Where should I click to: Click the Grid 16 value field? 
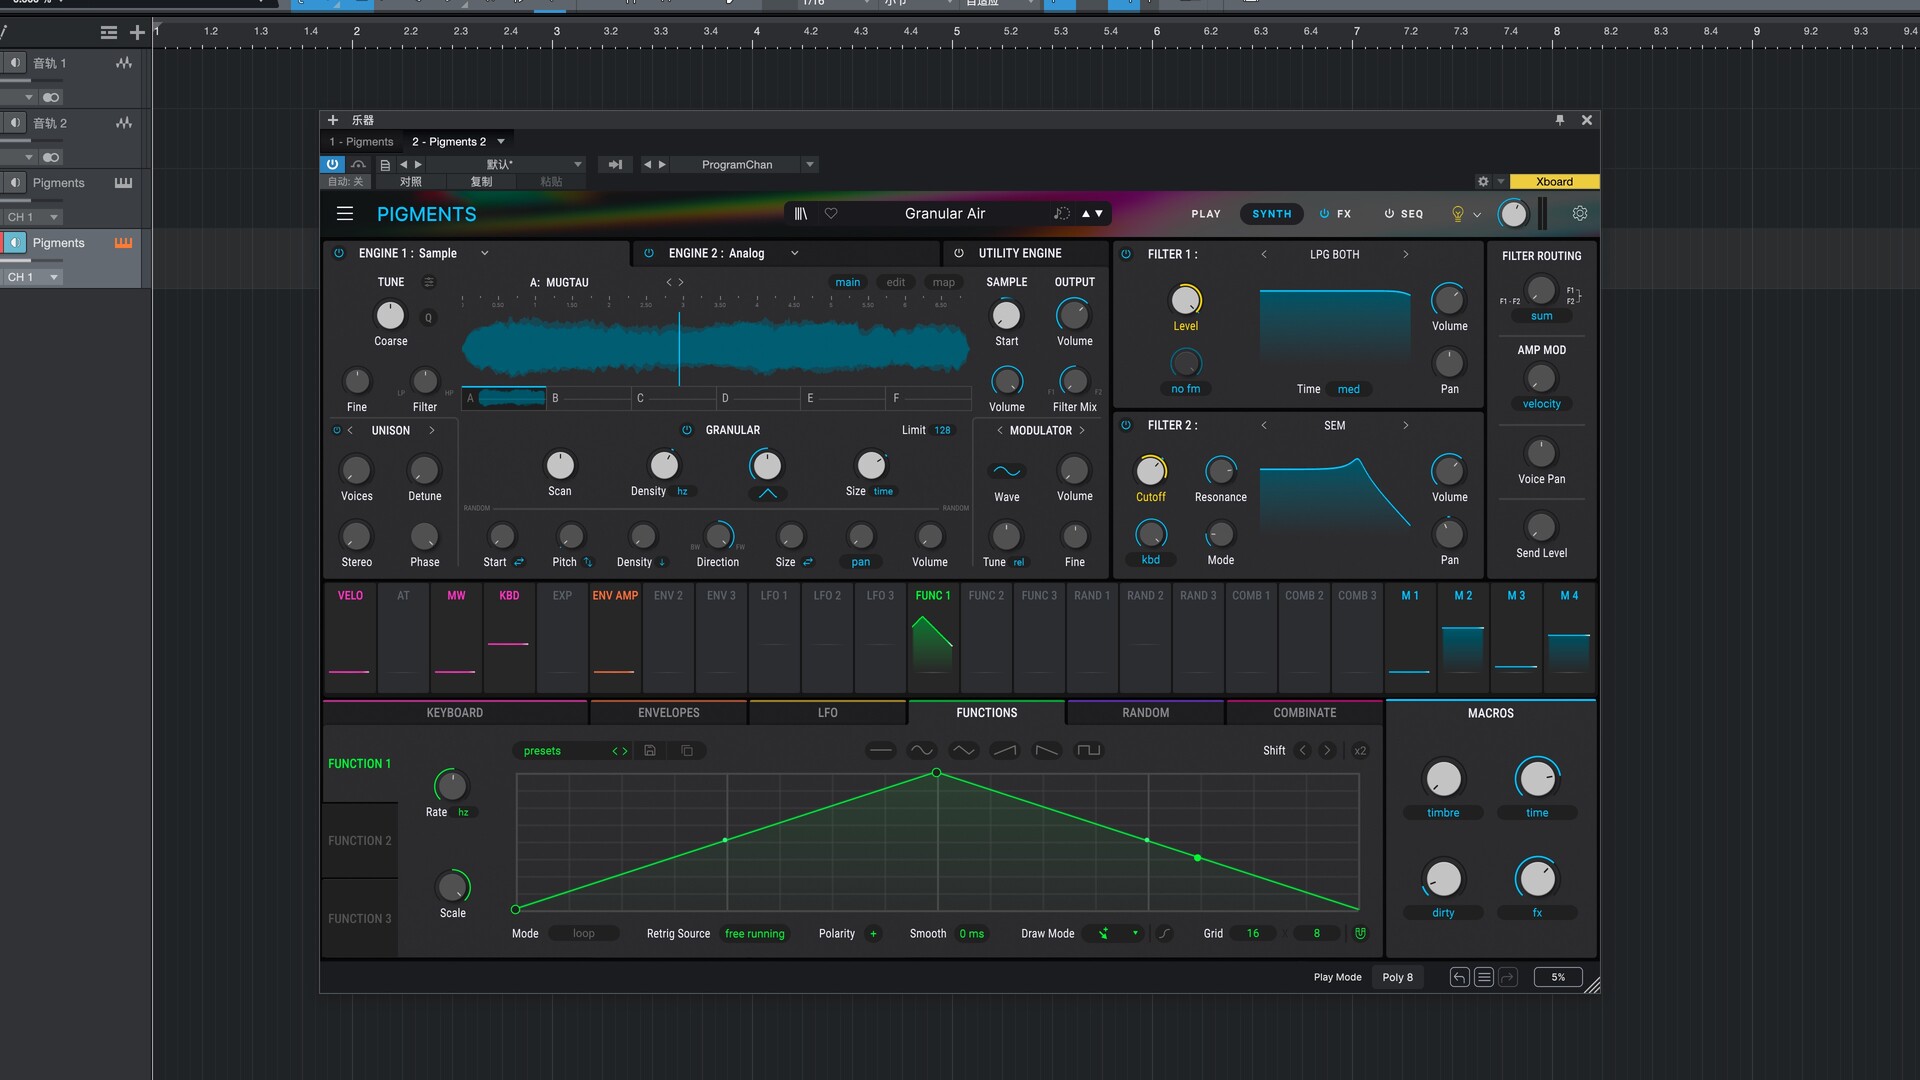pos(1253,933)
